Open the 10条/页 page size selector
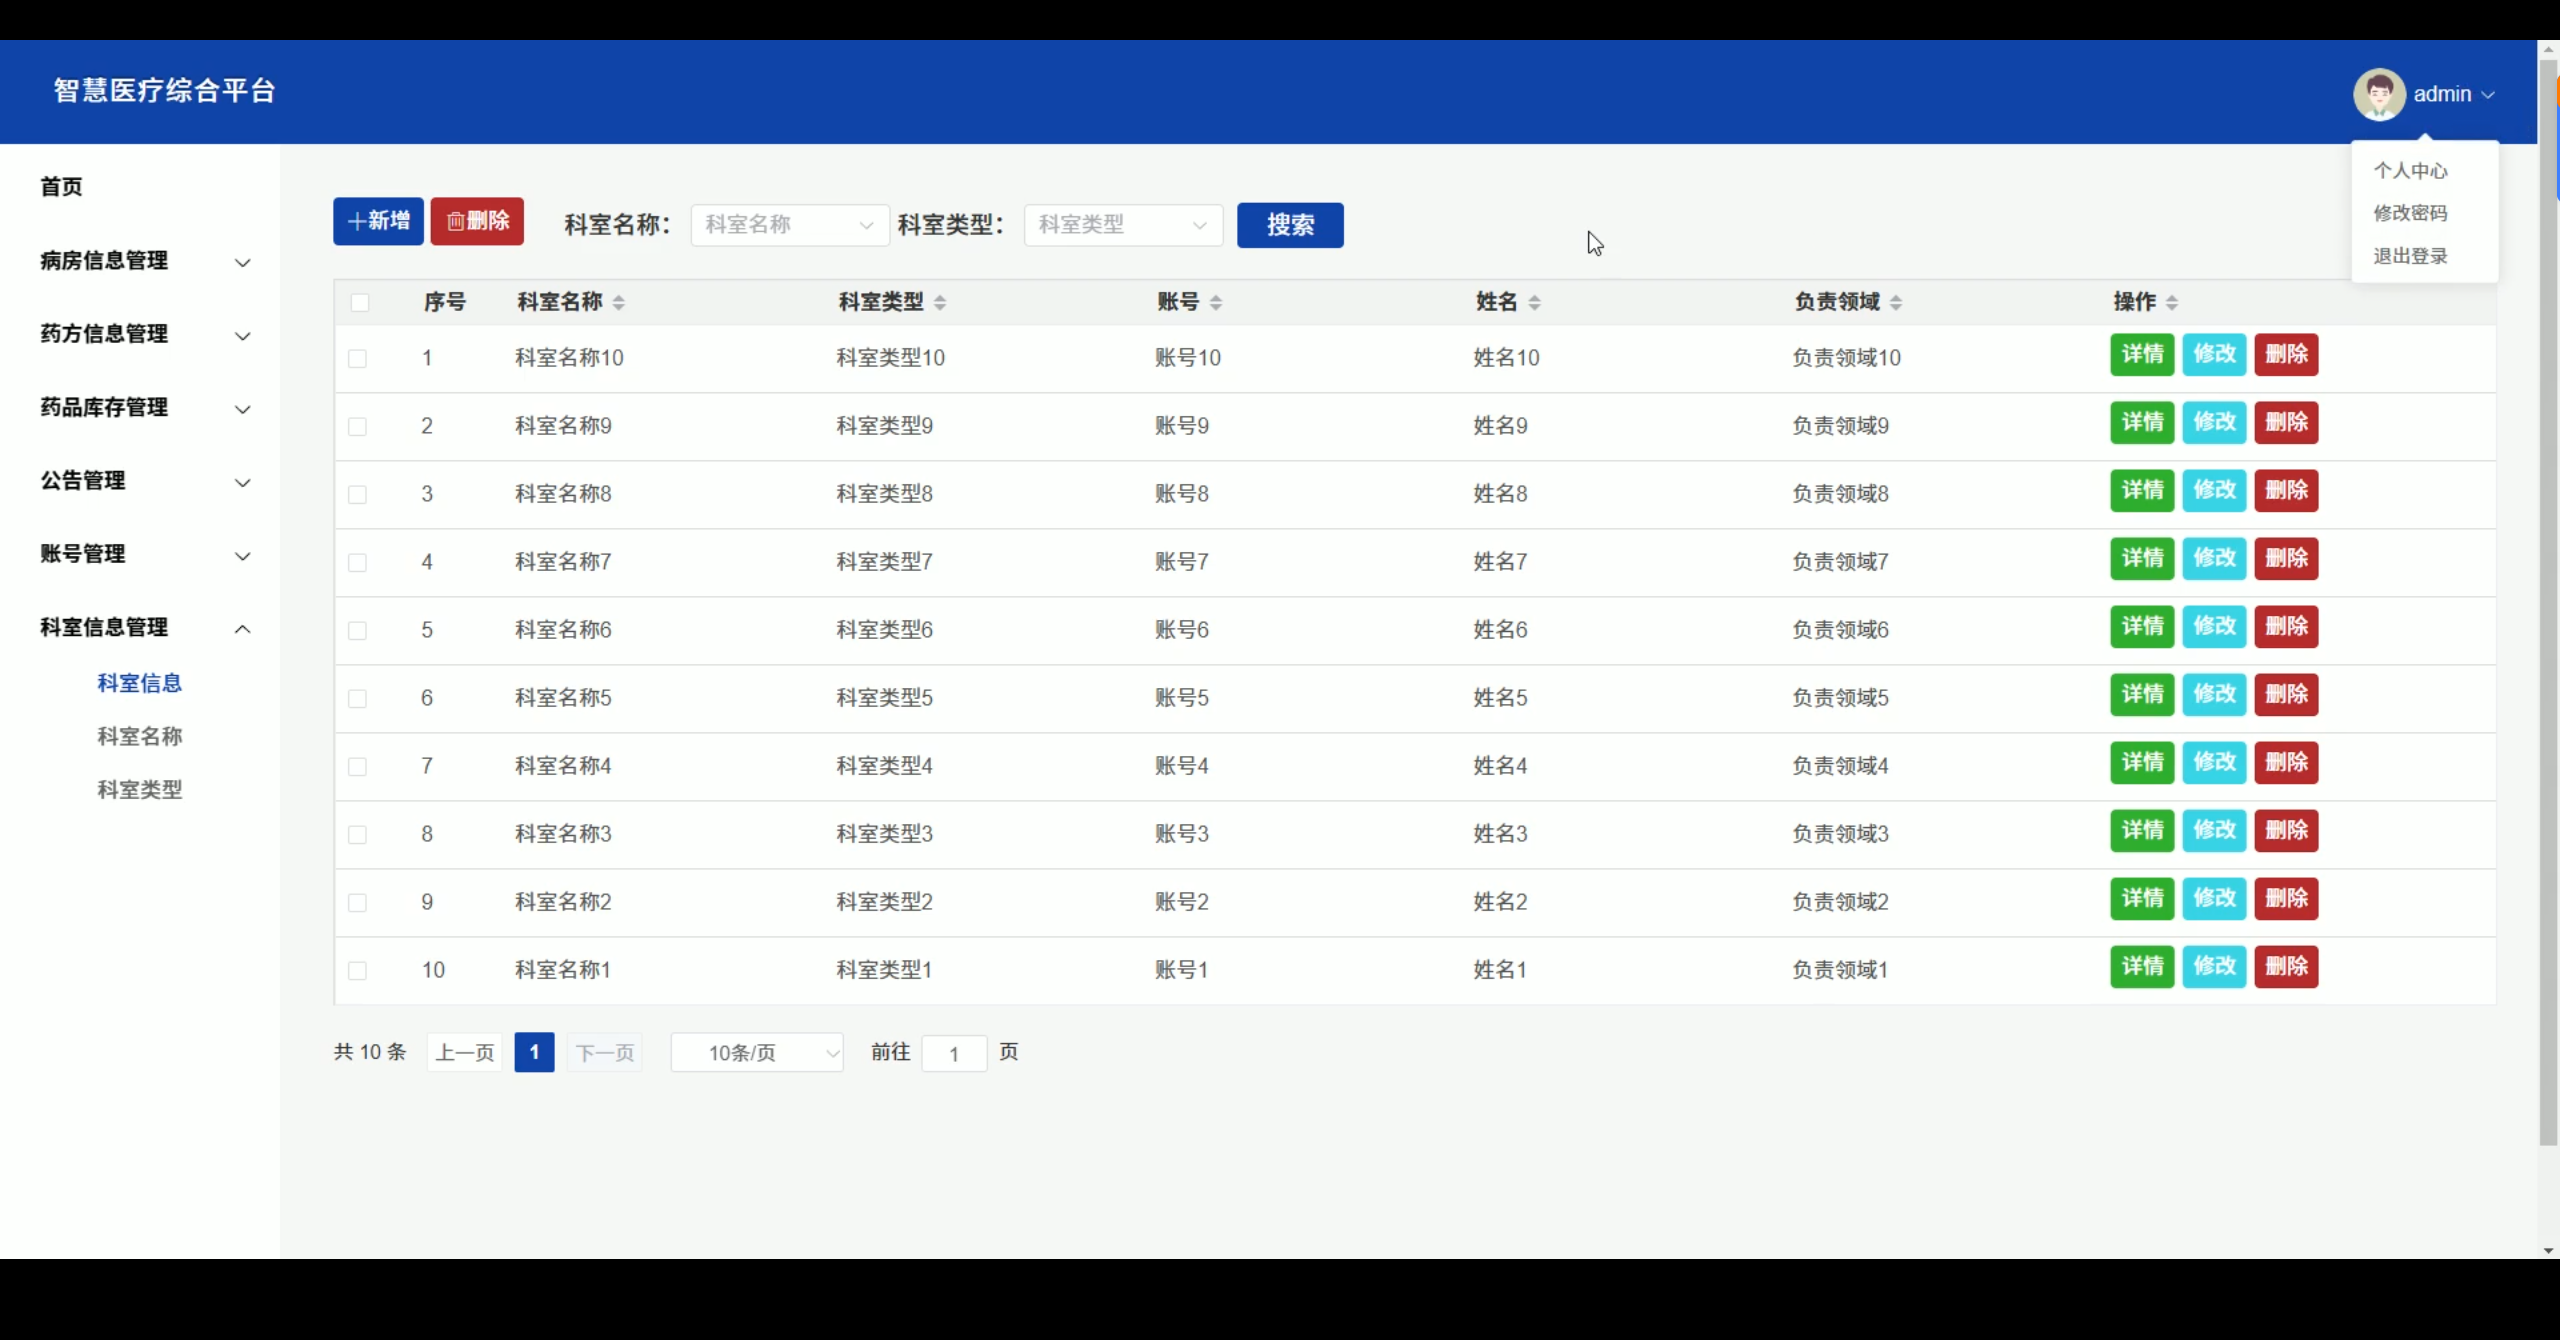 tap(756, 1052)
